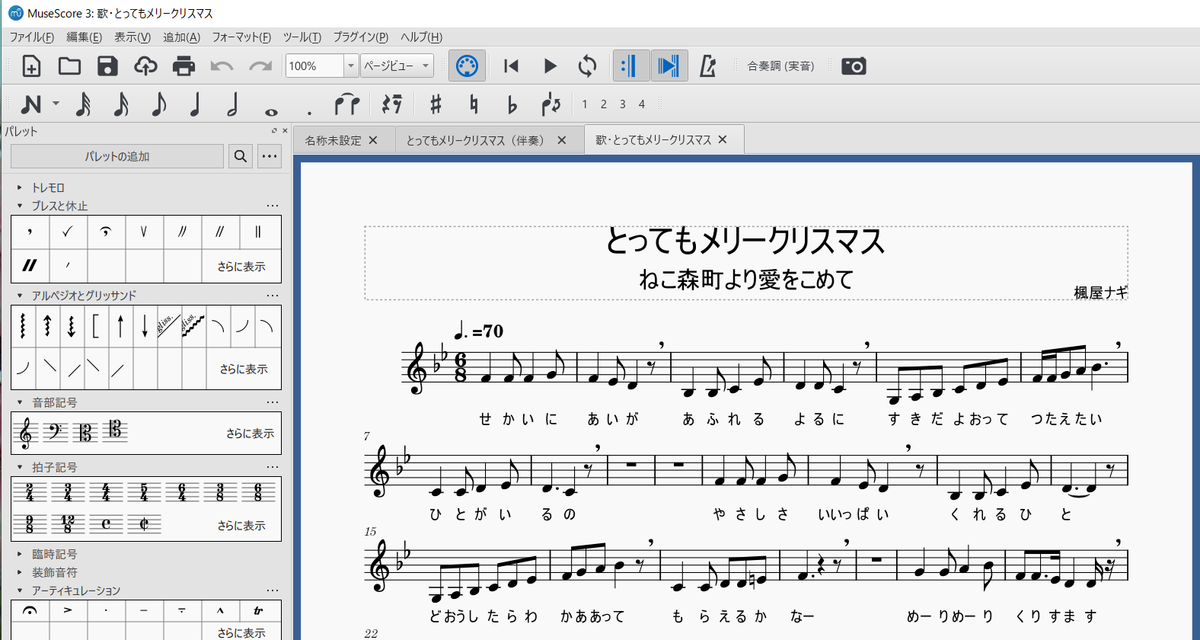The height and width of the screenshot is (640, 1200).
Task: Open note input mode dropdown arrow
Action: 55,104
